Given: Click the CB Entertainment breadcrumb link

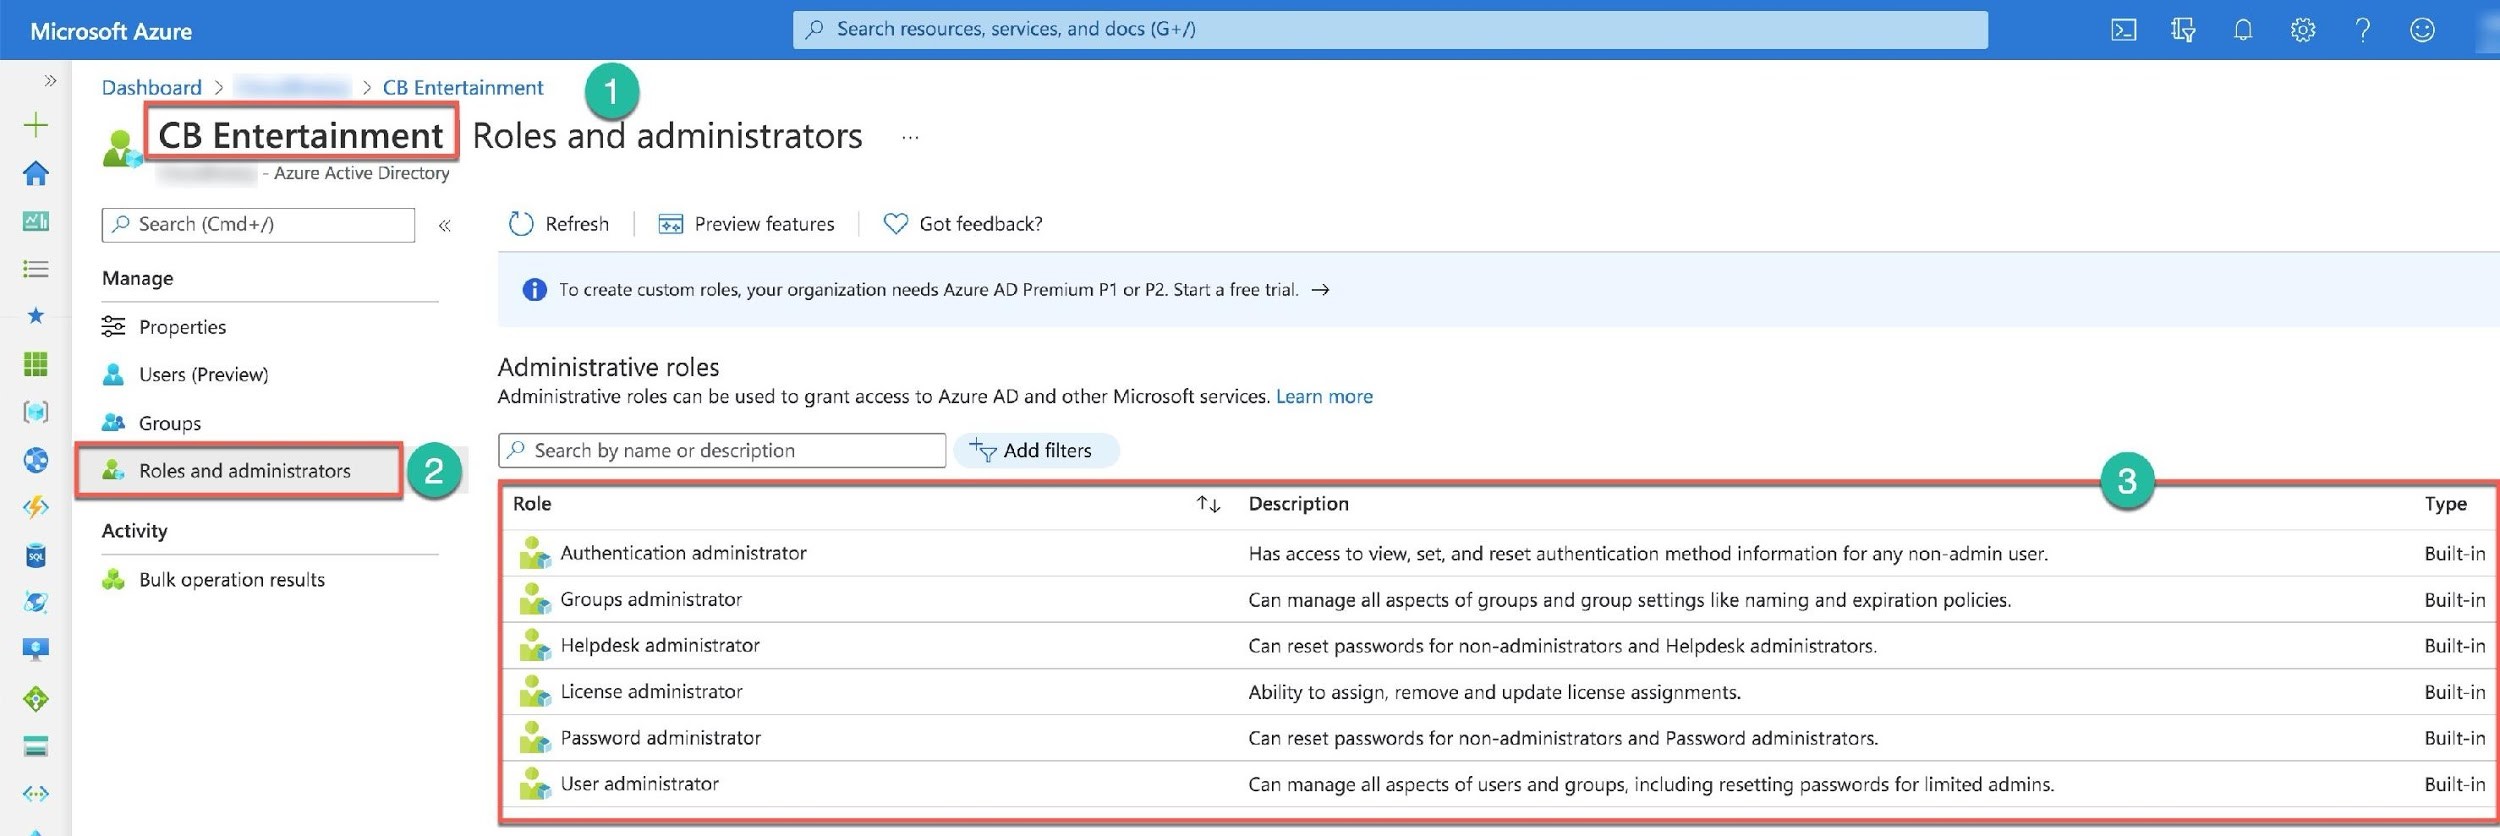Looking at the screenshot, I should (x=463, y=88).
